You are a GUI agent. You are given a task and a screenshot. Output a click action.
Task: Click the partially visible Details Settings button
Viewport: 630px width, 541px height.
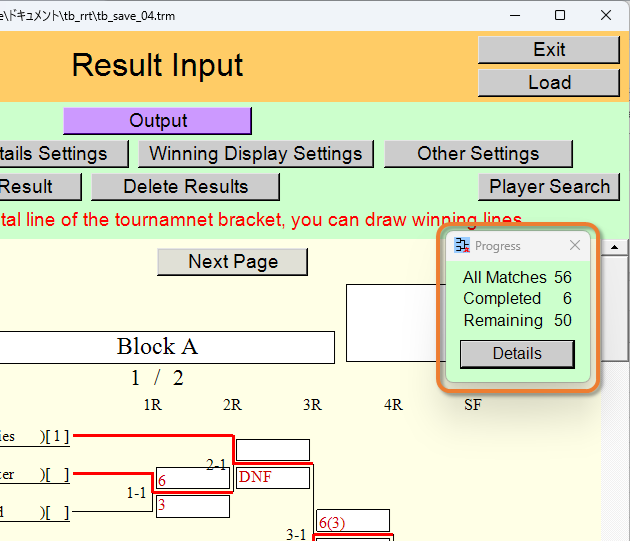[64, 154]
